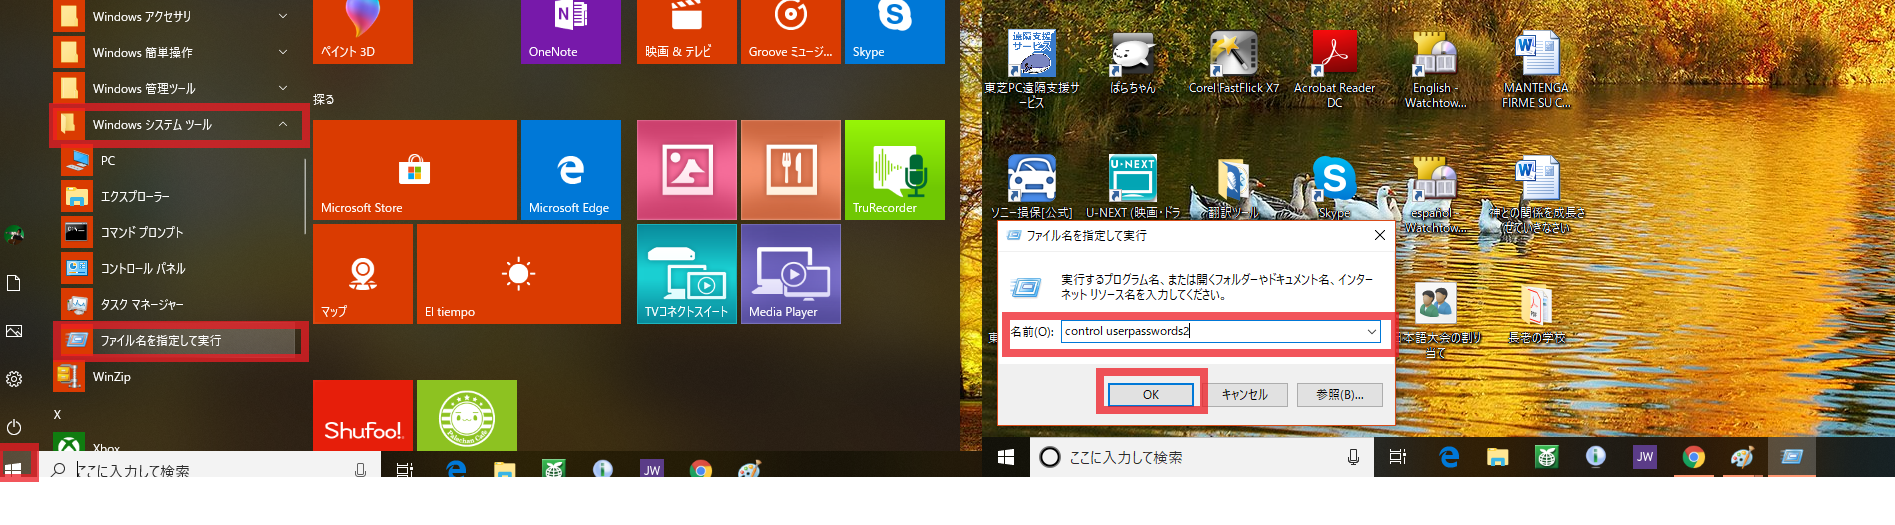Screen dimensions: 1895x525
Task: Open the Media Player tile
Action: pos(791,274)
